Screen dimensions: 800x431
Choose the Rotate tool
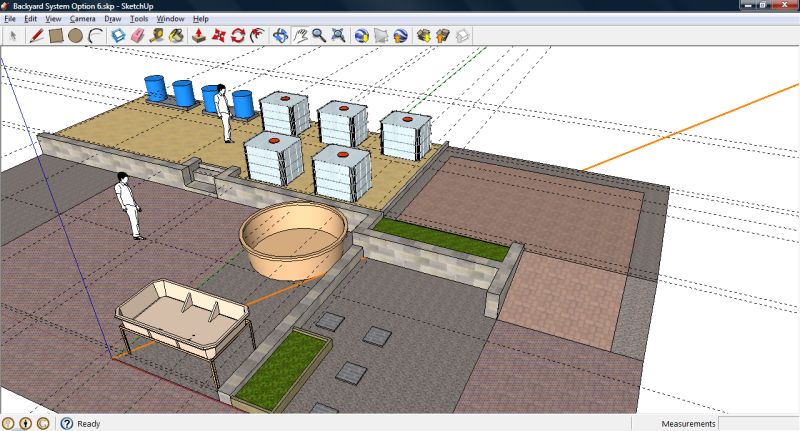tap(238, 36)
